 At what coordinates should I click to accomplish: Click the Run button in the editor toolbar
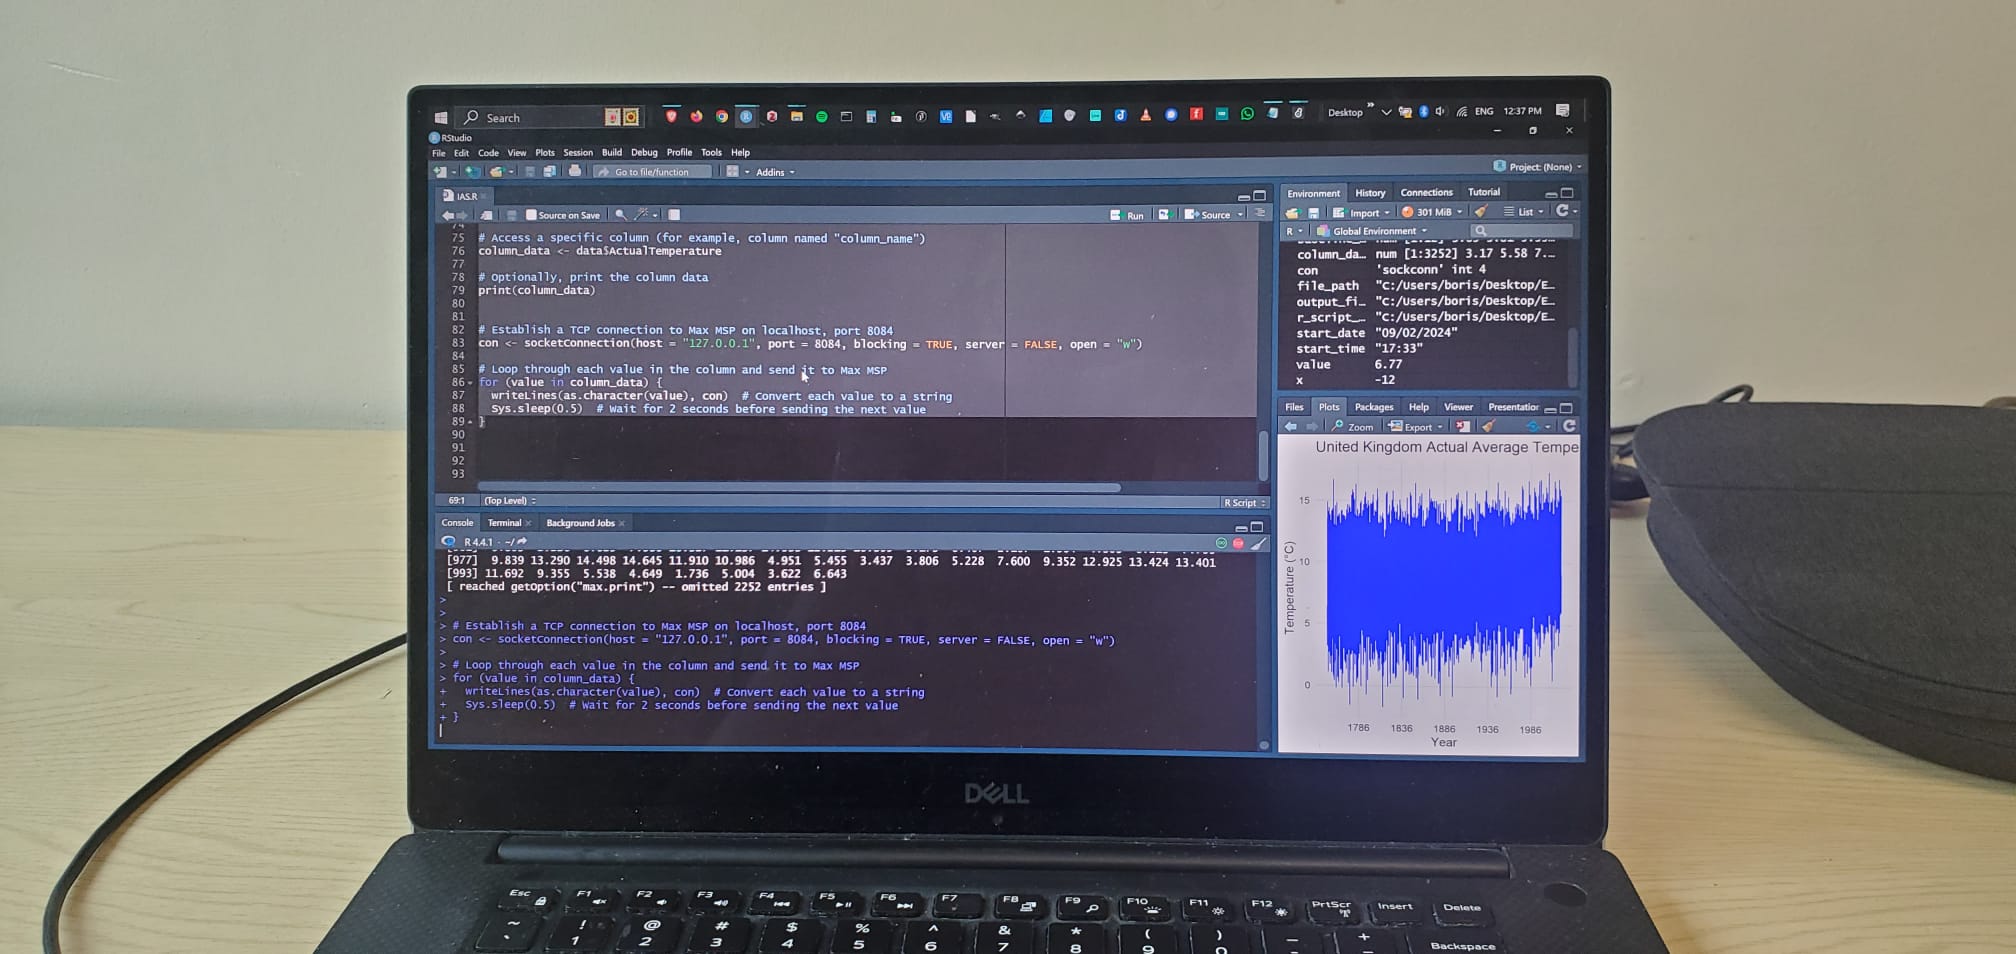click(1128, 215)
